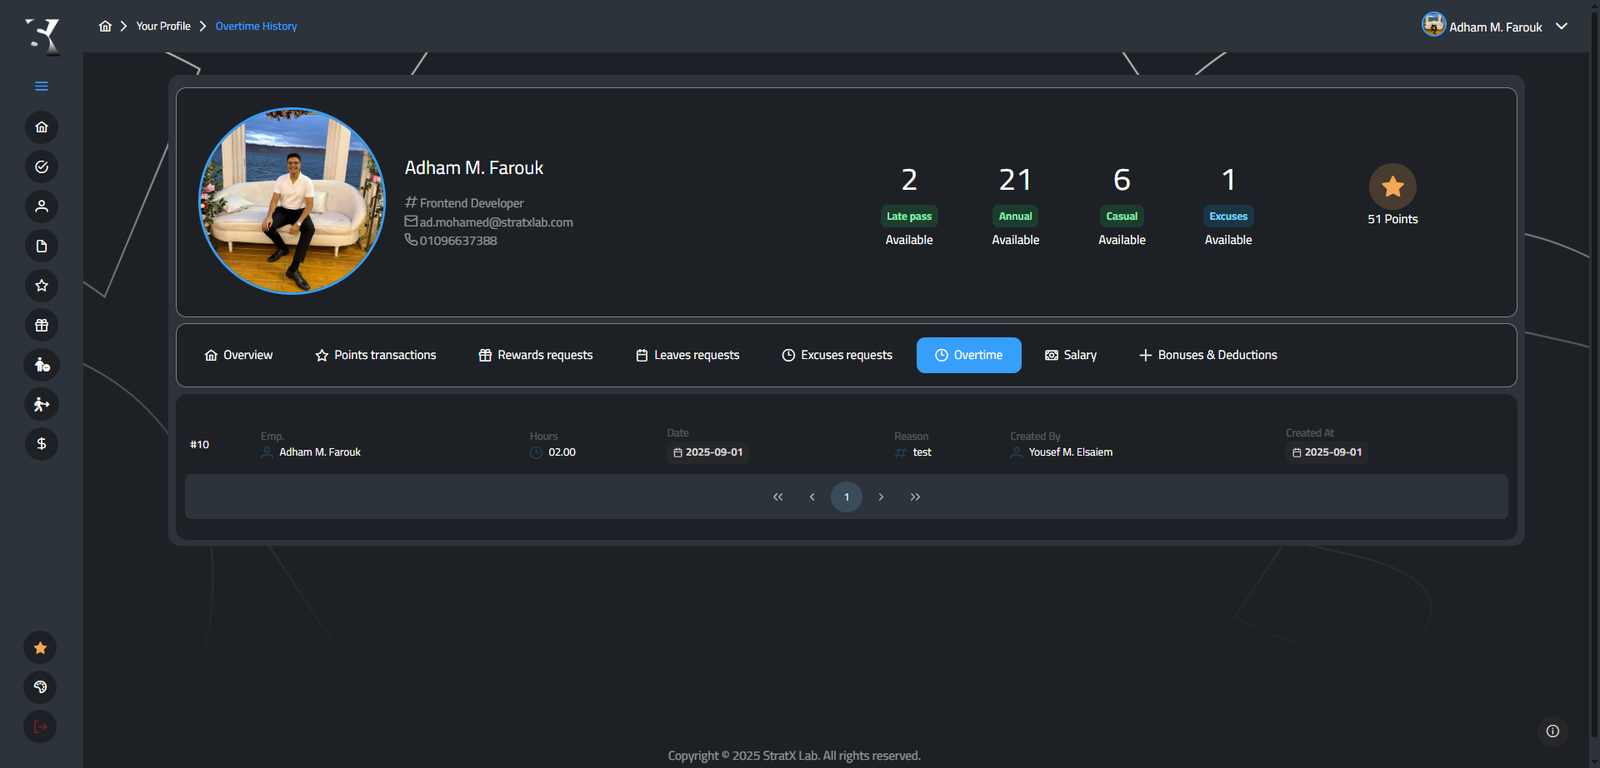Go to the next page arrow
The width and height of the screenshot is (1600, 768).
tap(881, 497)
